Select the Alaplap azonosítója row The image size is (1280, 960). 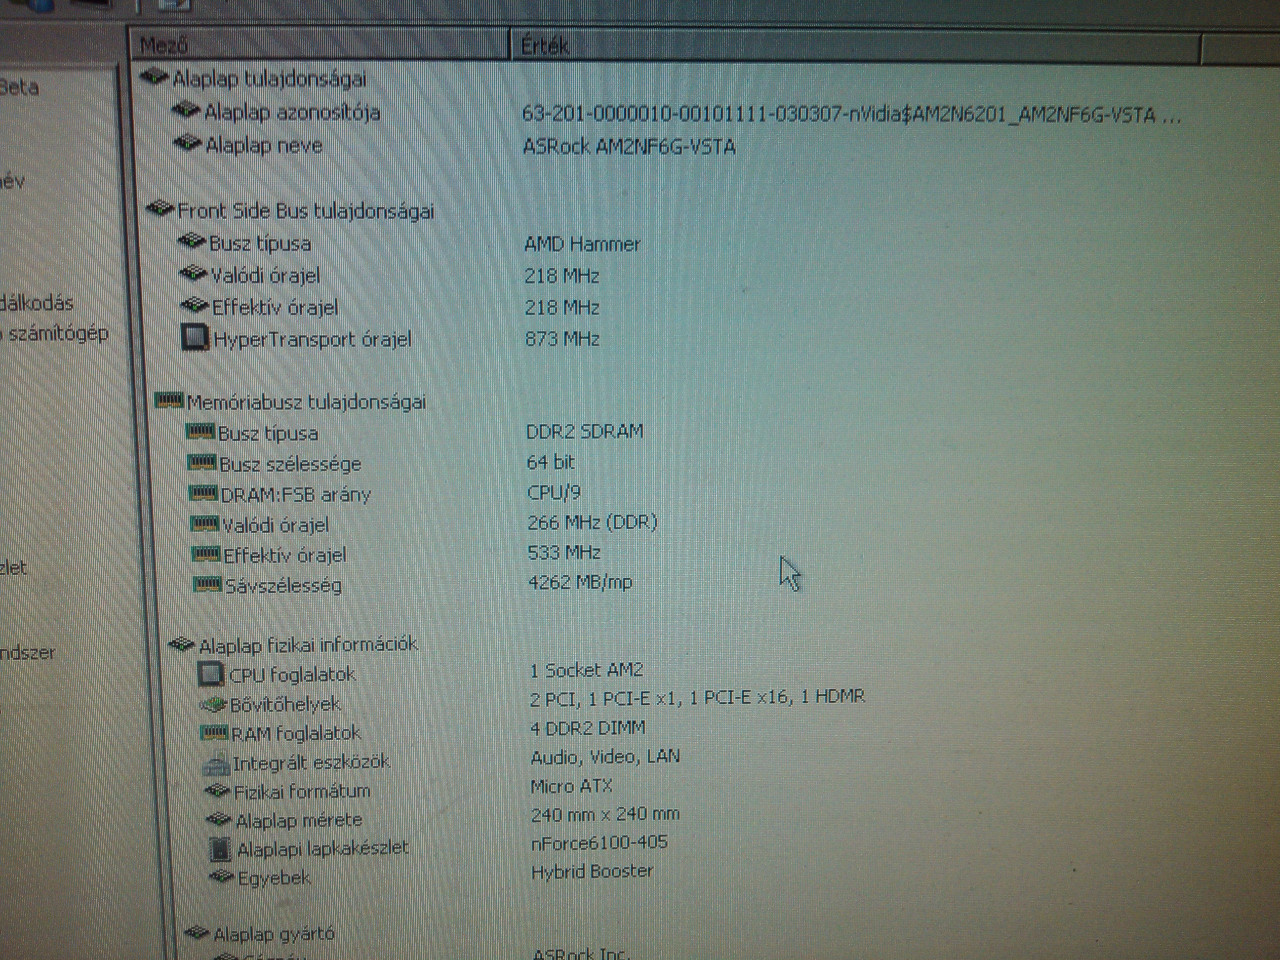(292, 112)
